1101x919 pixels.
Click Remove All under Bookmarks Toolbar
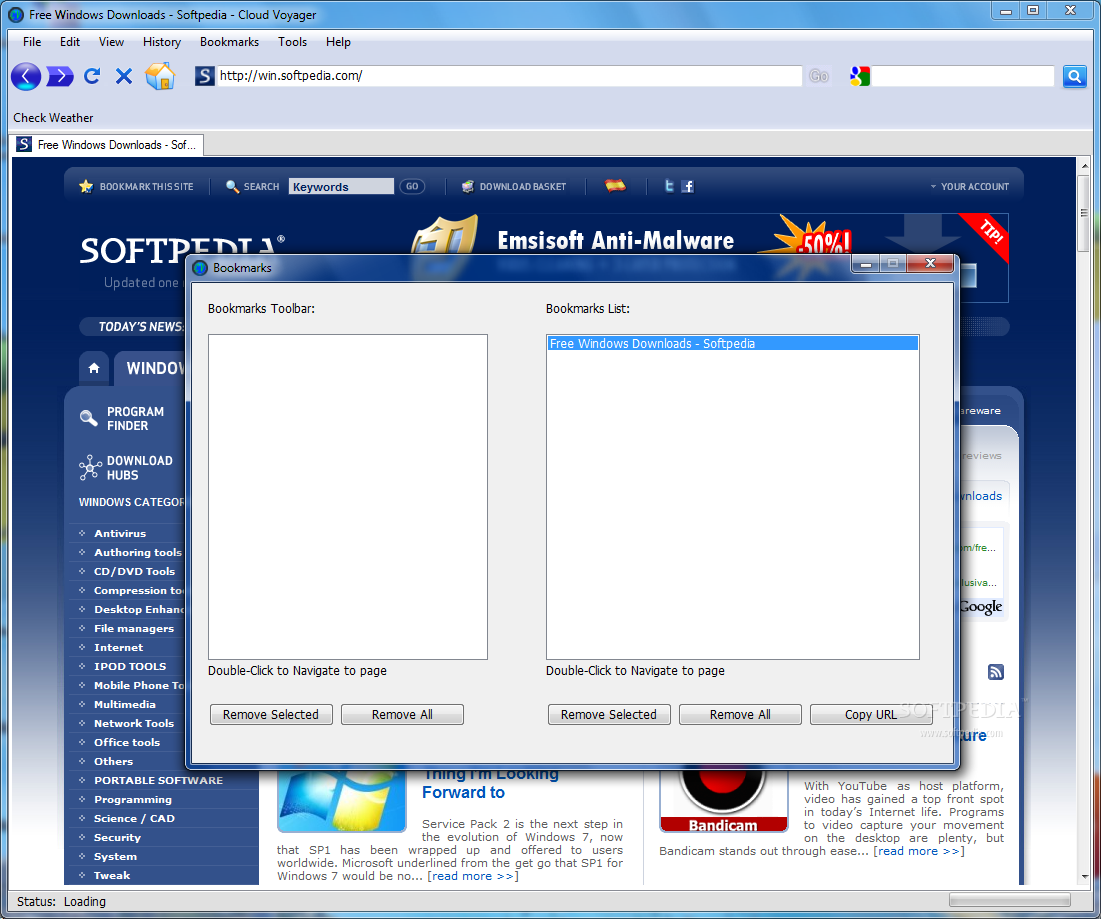click(x=402, y=714)
